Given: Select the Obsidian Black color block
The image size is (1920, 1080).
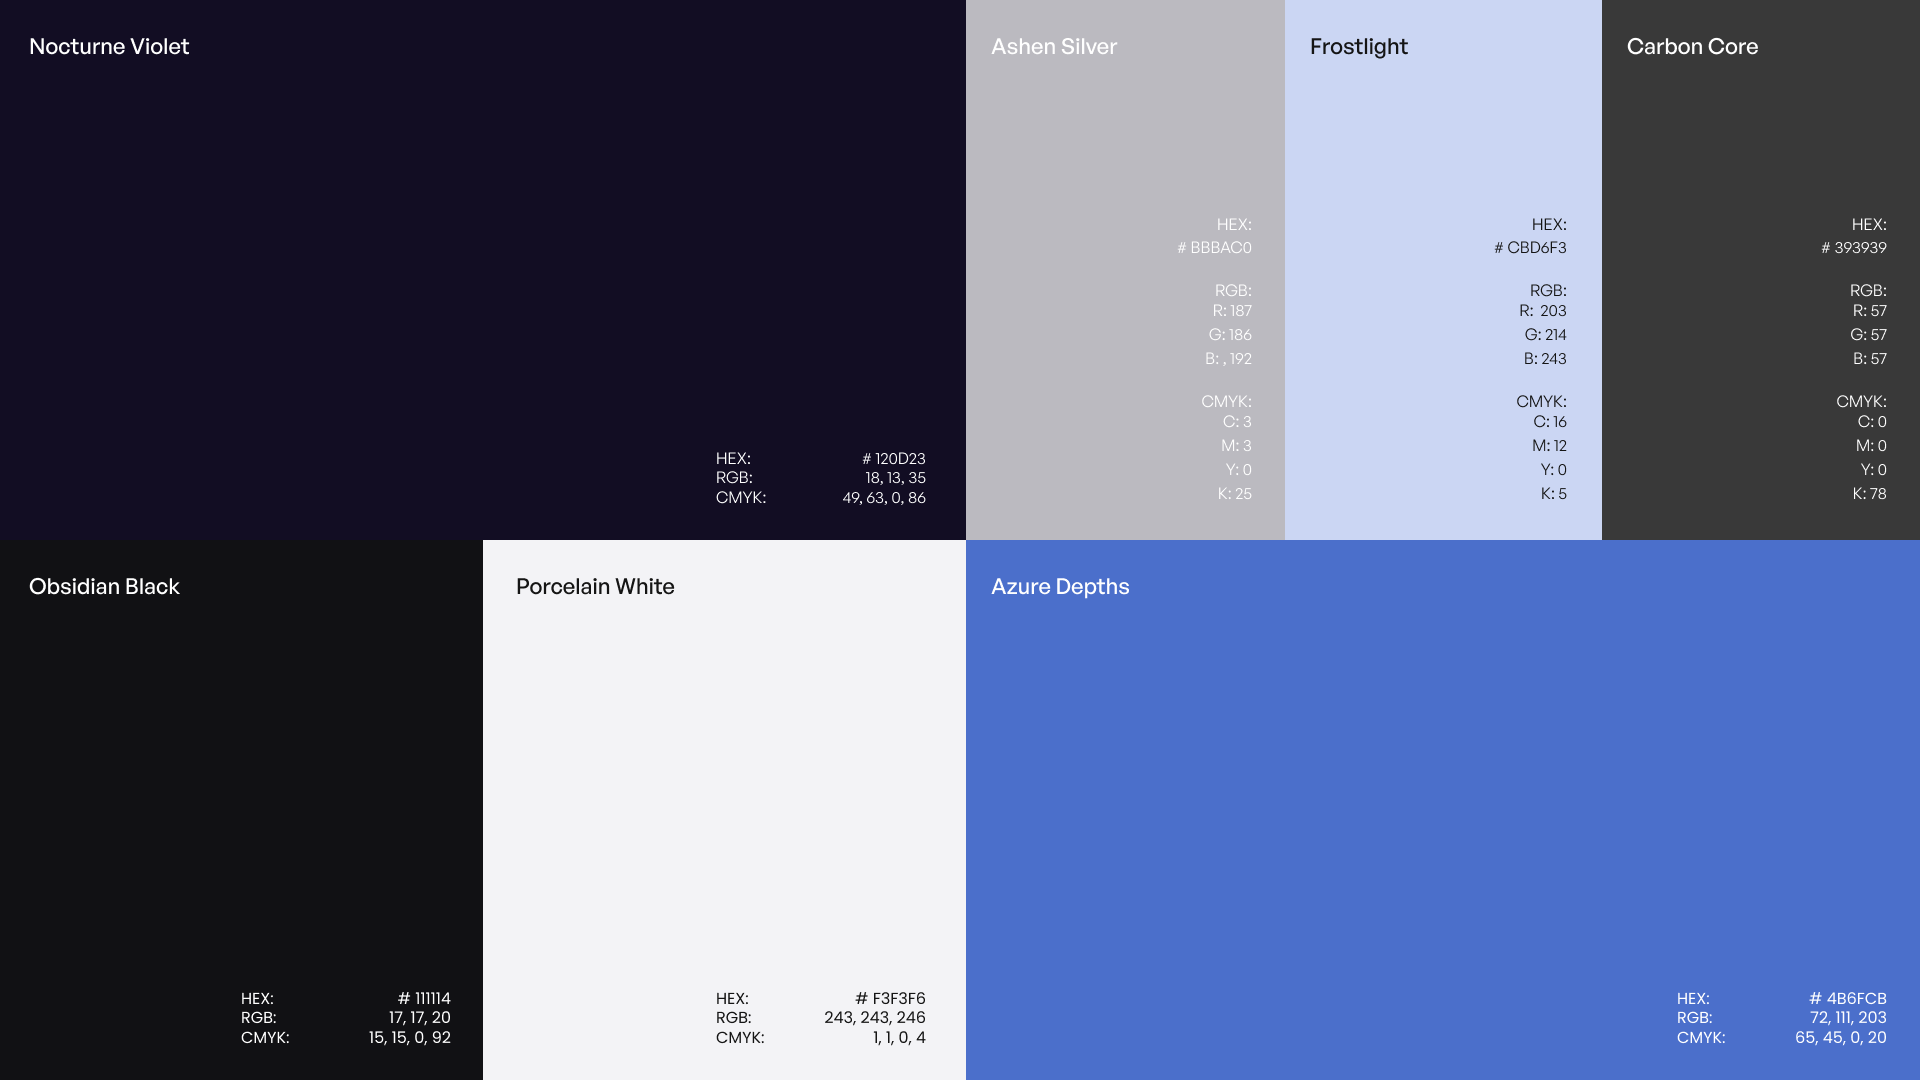Looking at the screenshot, I should 240,800.
